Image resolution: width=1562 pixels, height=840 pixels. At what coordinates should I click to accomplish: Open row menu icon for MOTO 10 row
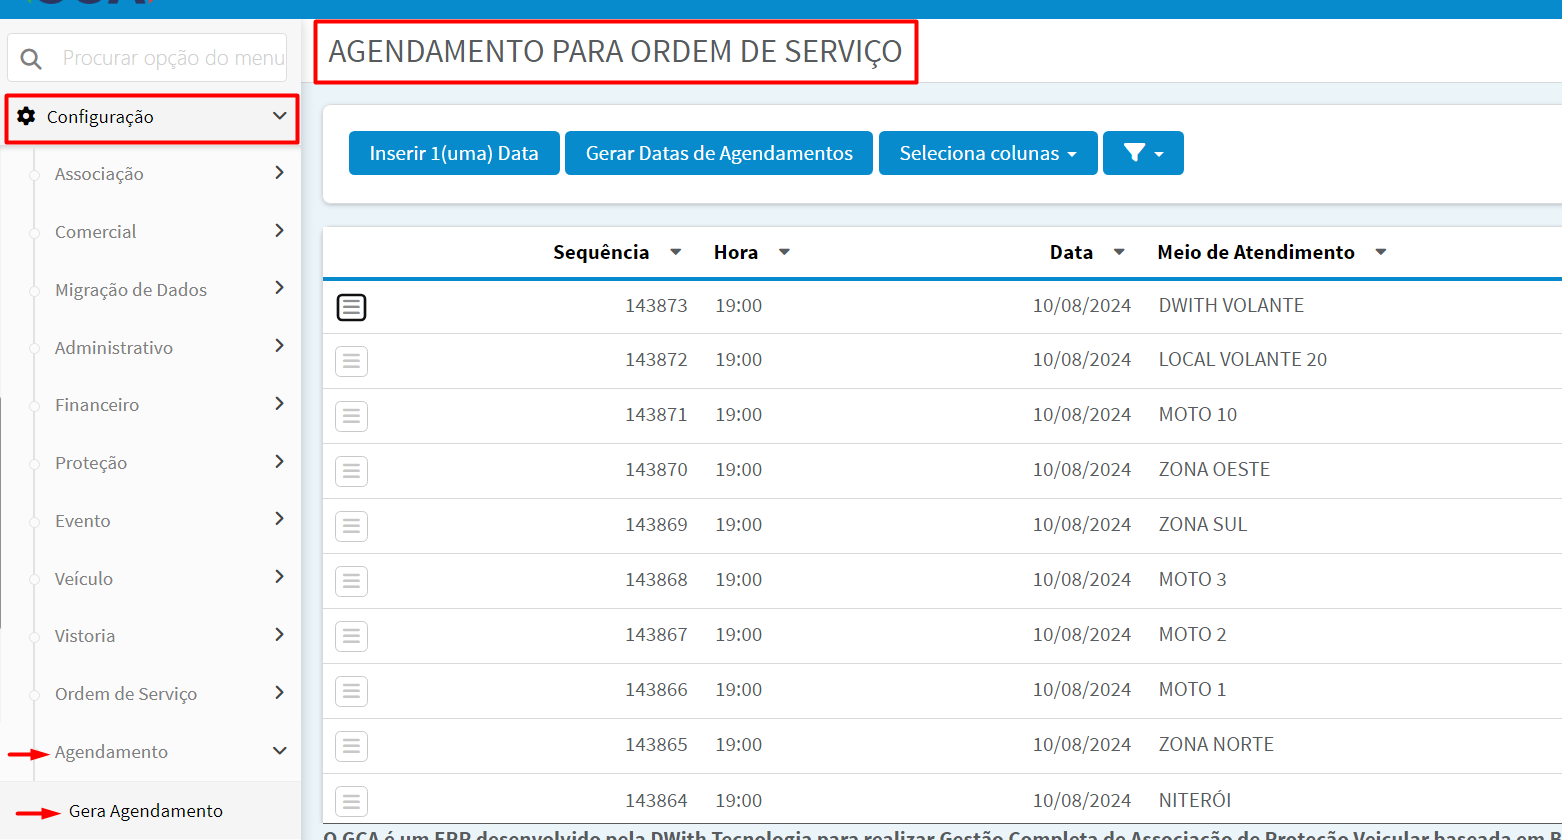pyautogui.click(x=351, y=416)
